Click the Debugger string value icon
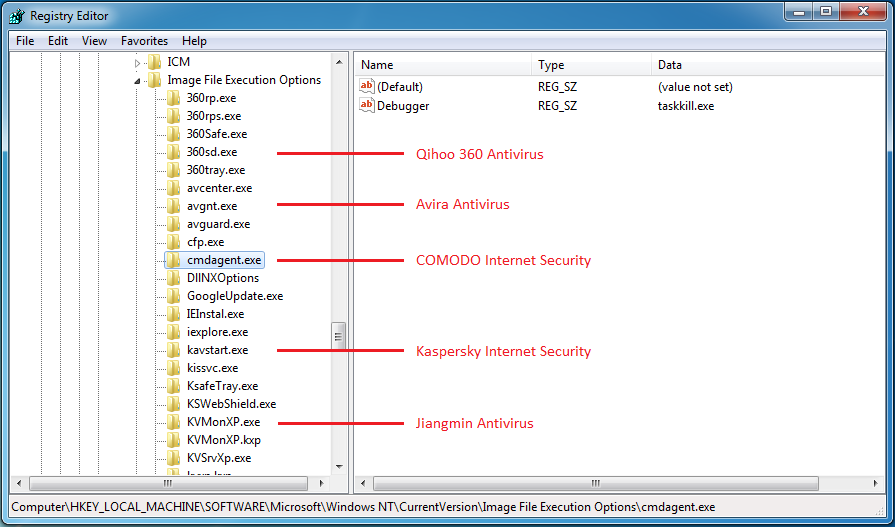 pyautogui.click(x=366, y=105)
